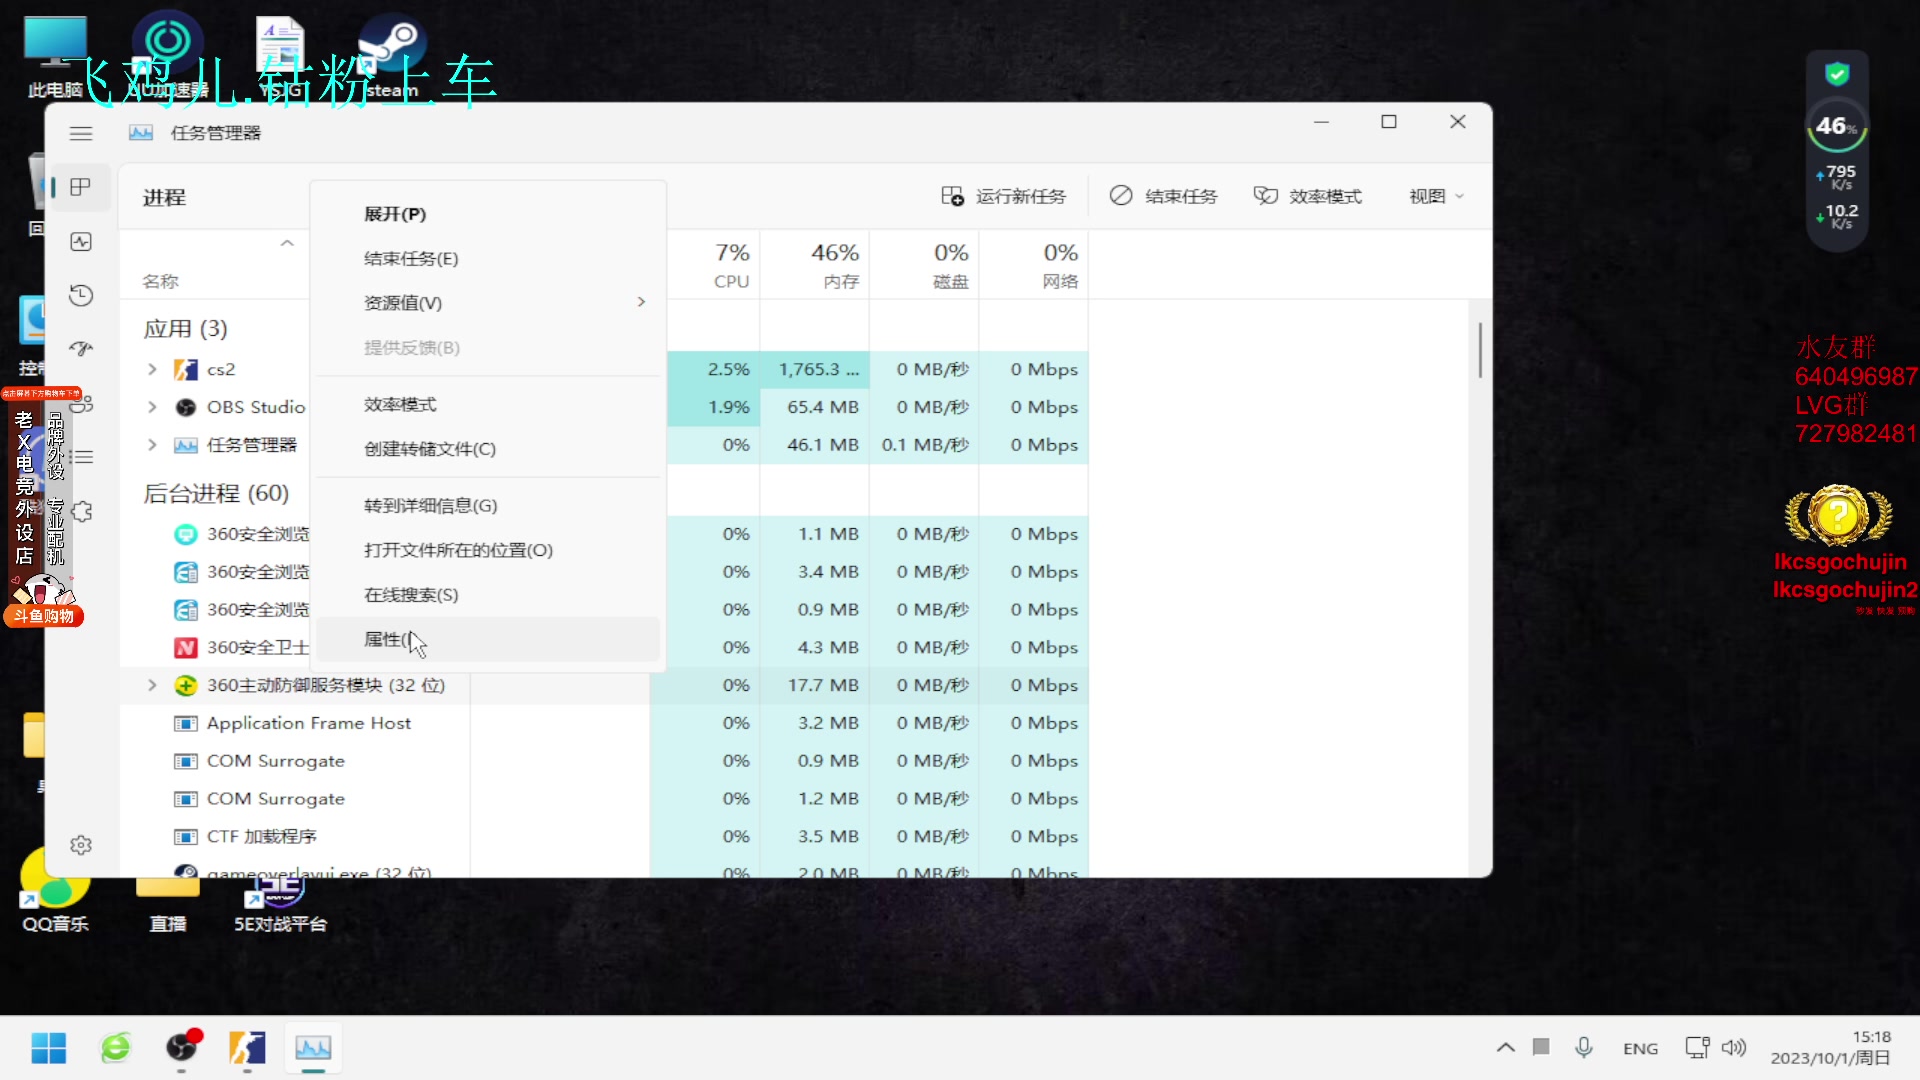This screenshot has height=1080, width=1920.
Task: Select 效率模式 in the context menu
Action: click(488, 404)
